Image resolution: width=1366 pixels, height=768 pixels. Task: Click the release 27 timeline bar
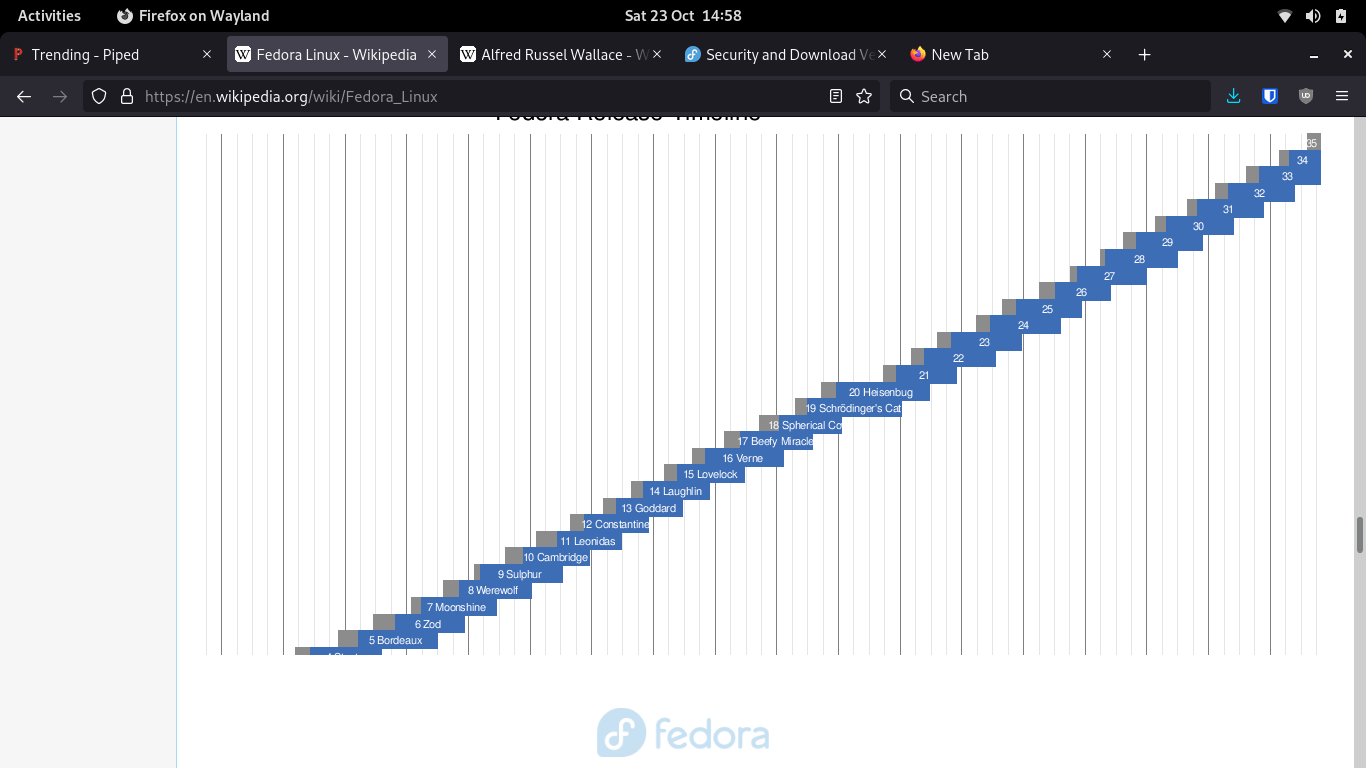[1112, 276]
